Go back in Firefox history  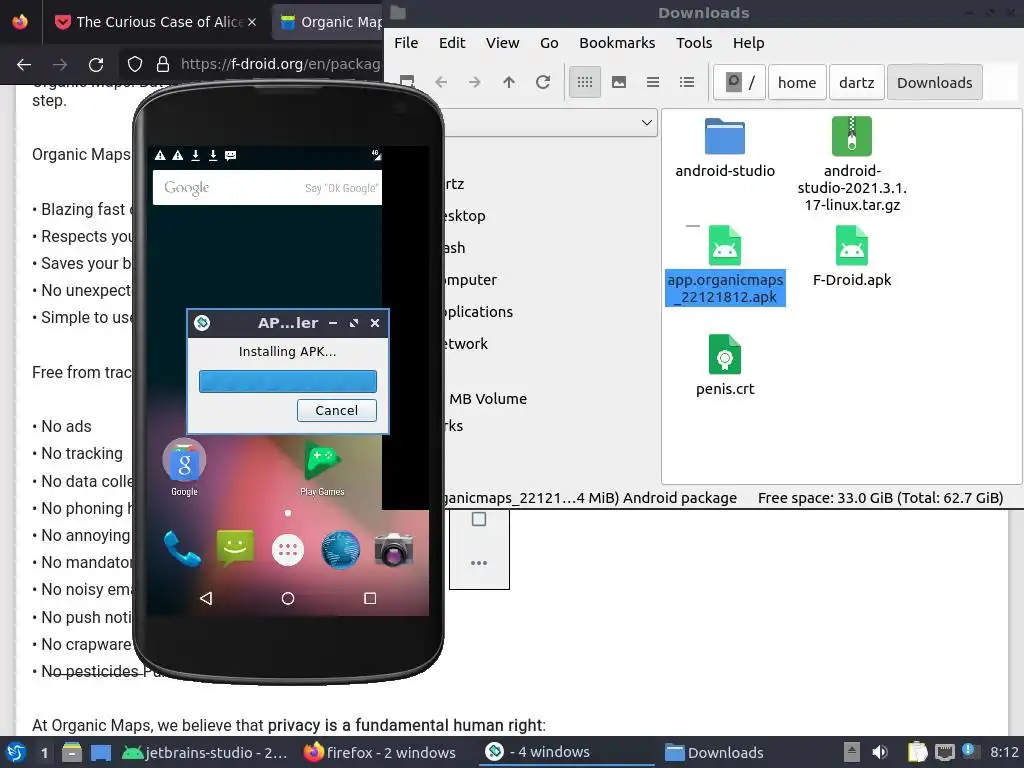pos(24,64)
